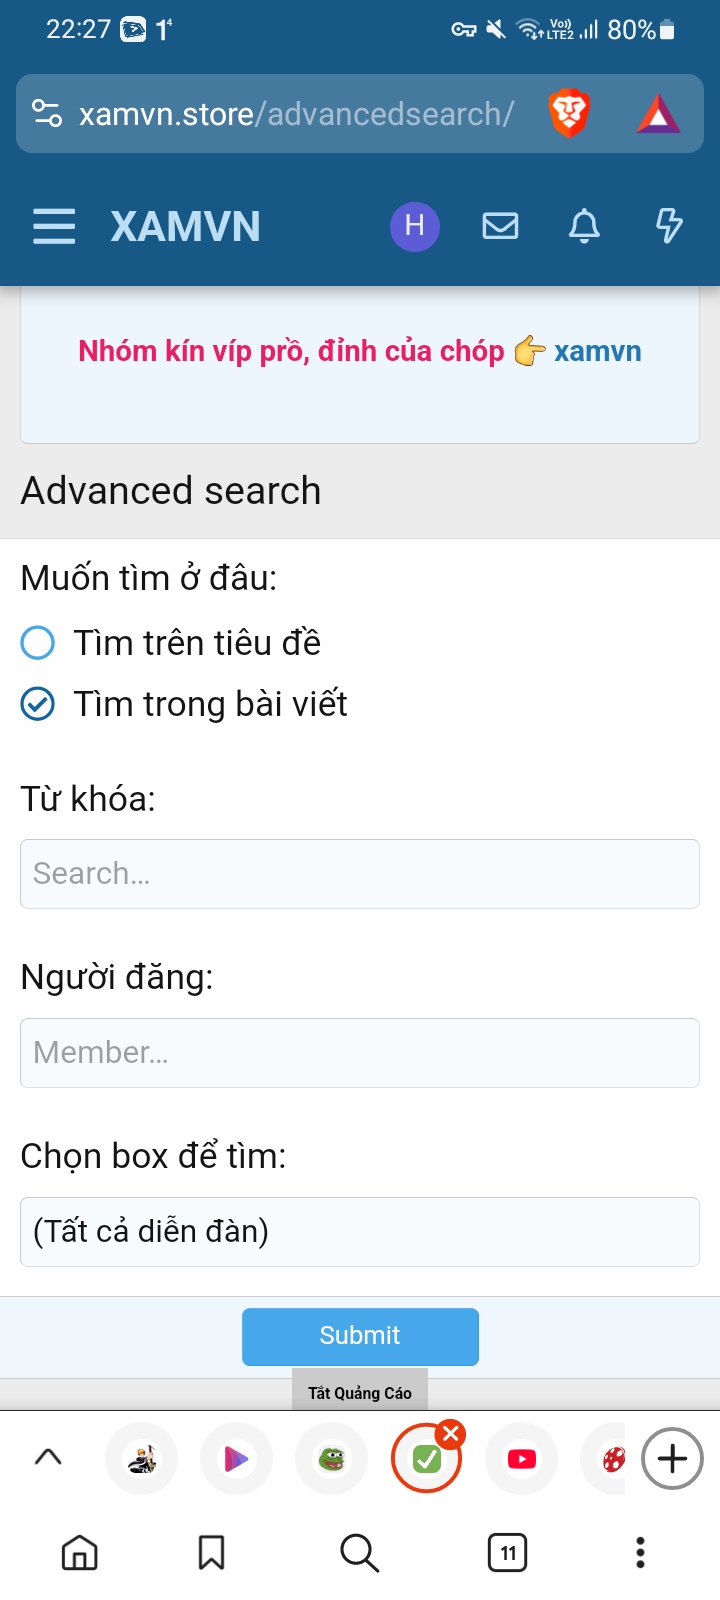Select "Tìm trong bài viết" radio option
This screenshot has width=720, height=1600.
(x=38, y=704)
